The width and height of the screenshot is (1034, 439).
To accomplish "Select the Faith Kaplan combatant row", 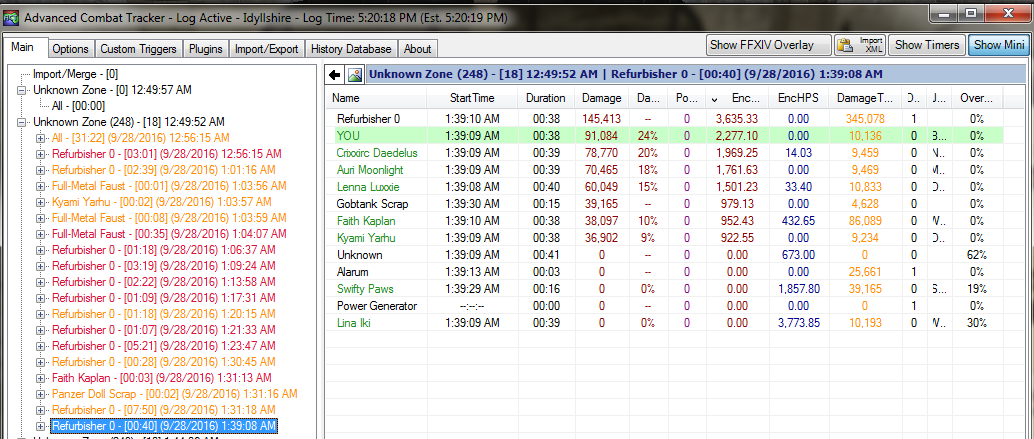I will (664, 221).
